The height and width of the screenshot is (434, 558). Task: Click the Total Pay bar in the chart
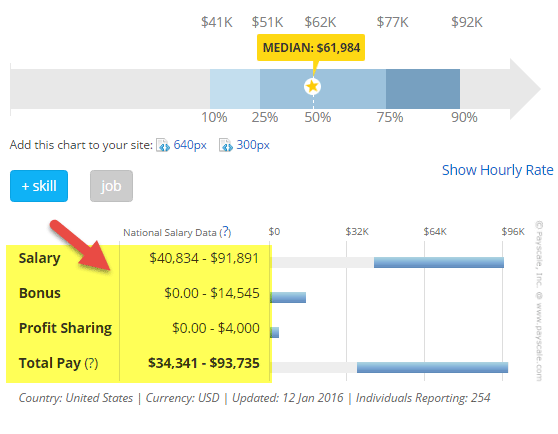(432, 367)
